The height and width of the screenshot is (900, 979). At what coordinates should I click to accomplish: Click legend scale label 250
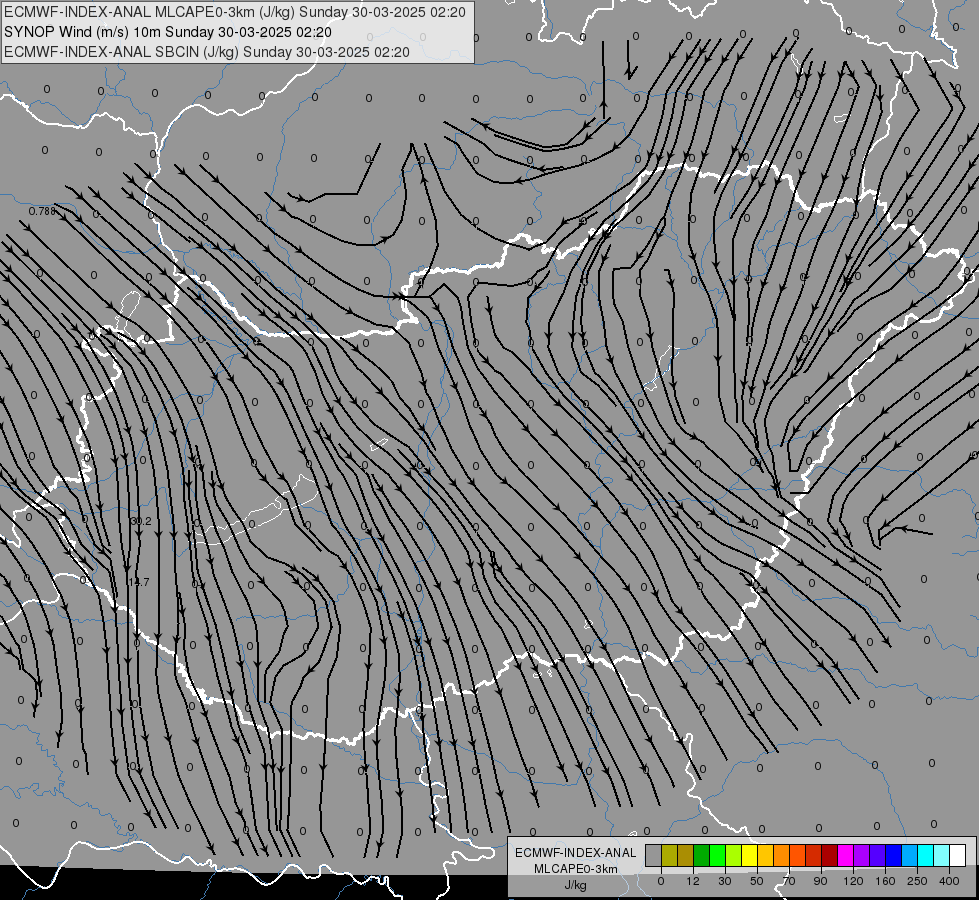click(917, 881)
